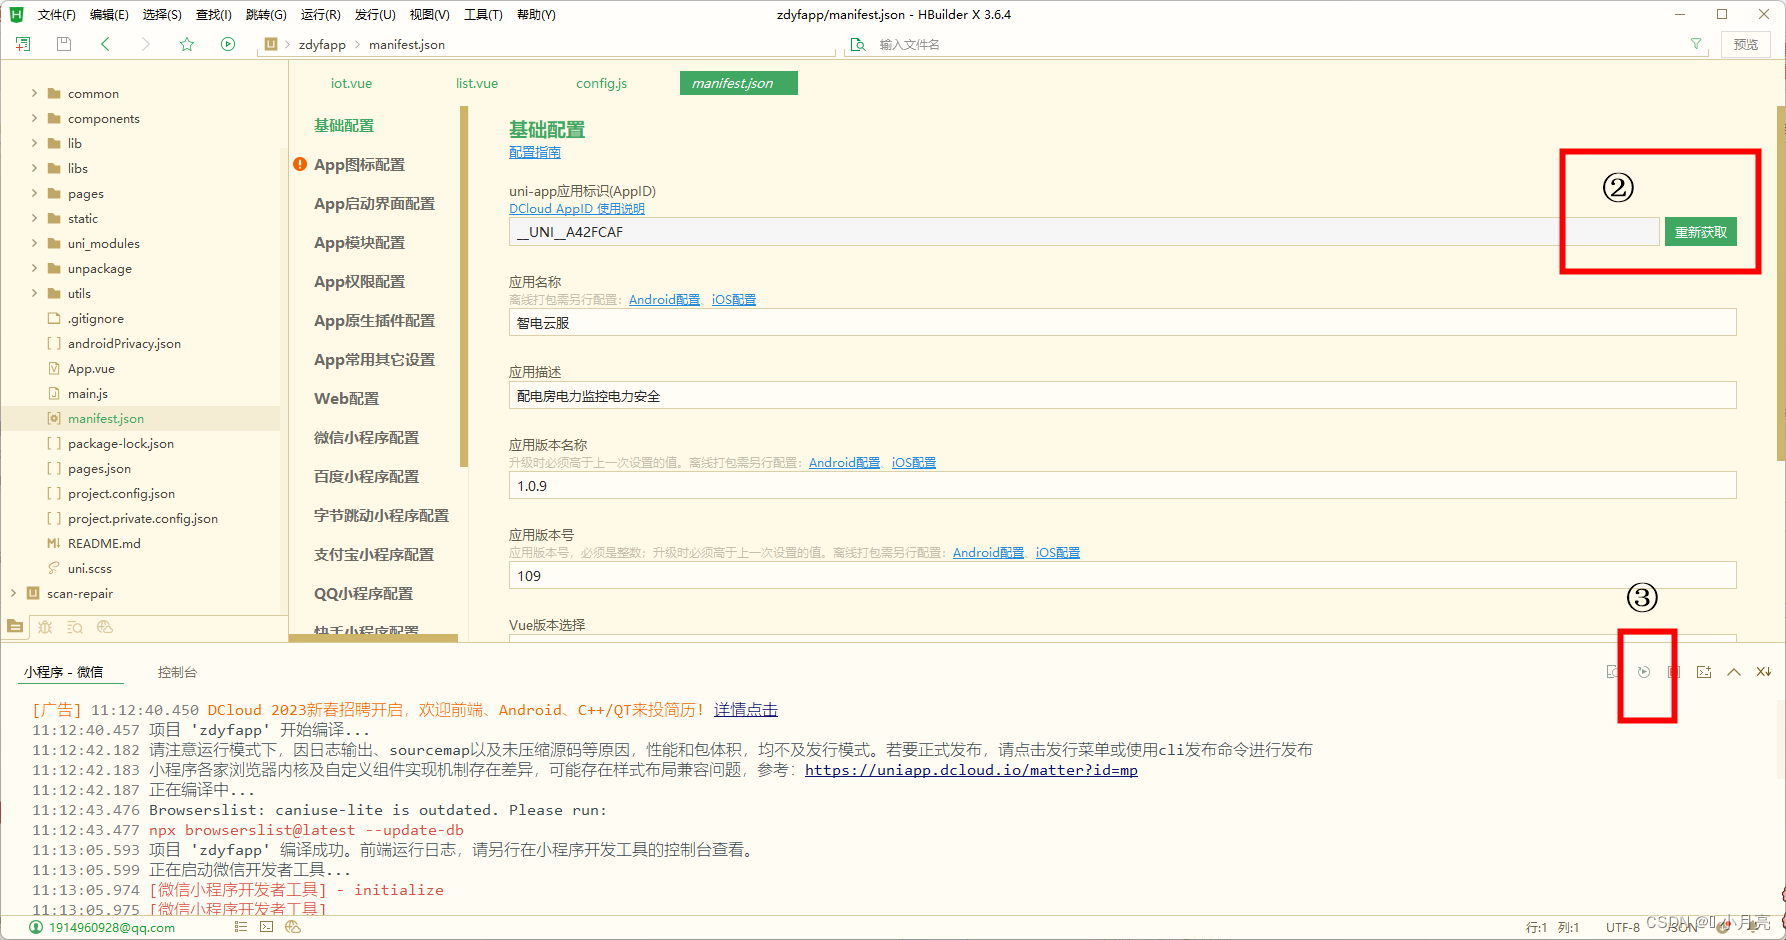Click 详情点击 link in console ad
This screenshot has height=940, width=1786.
click(x=746, y=710)
